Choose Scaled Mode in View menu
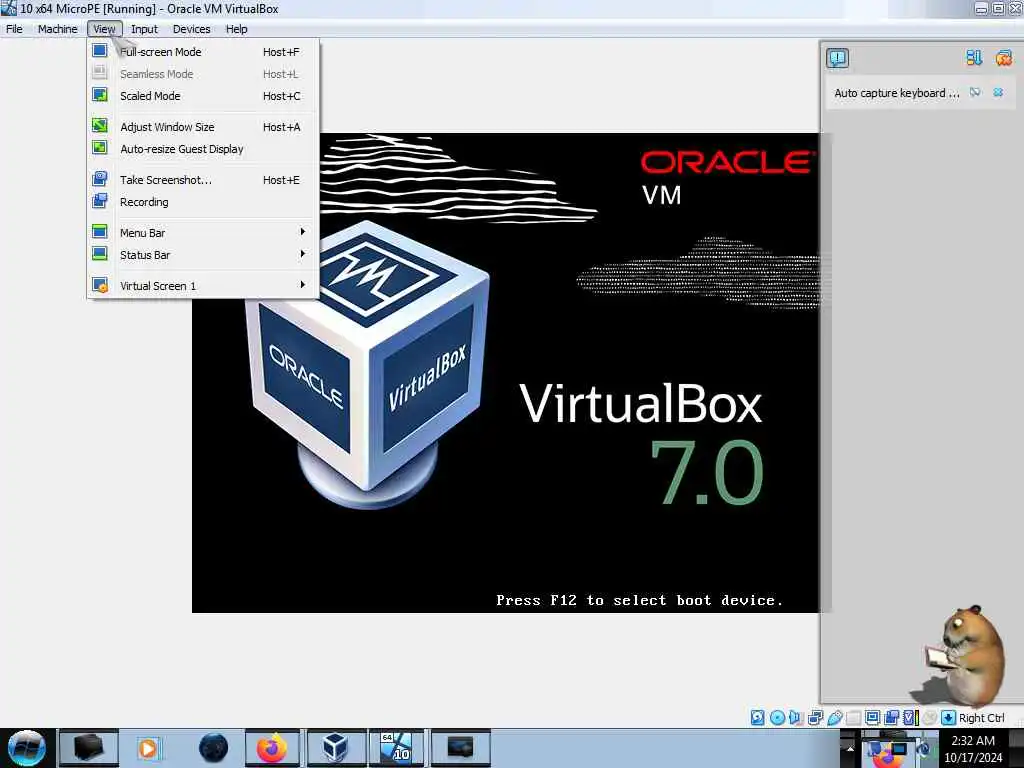 click(202, 96)
